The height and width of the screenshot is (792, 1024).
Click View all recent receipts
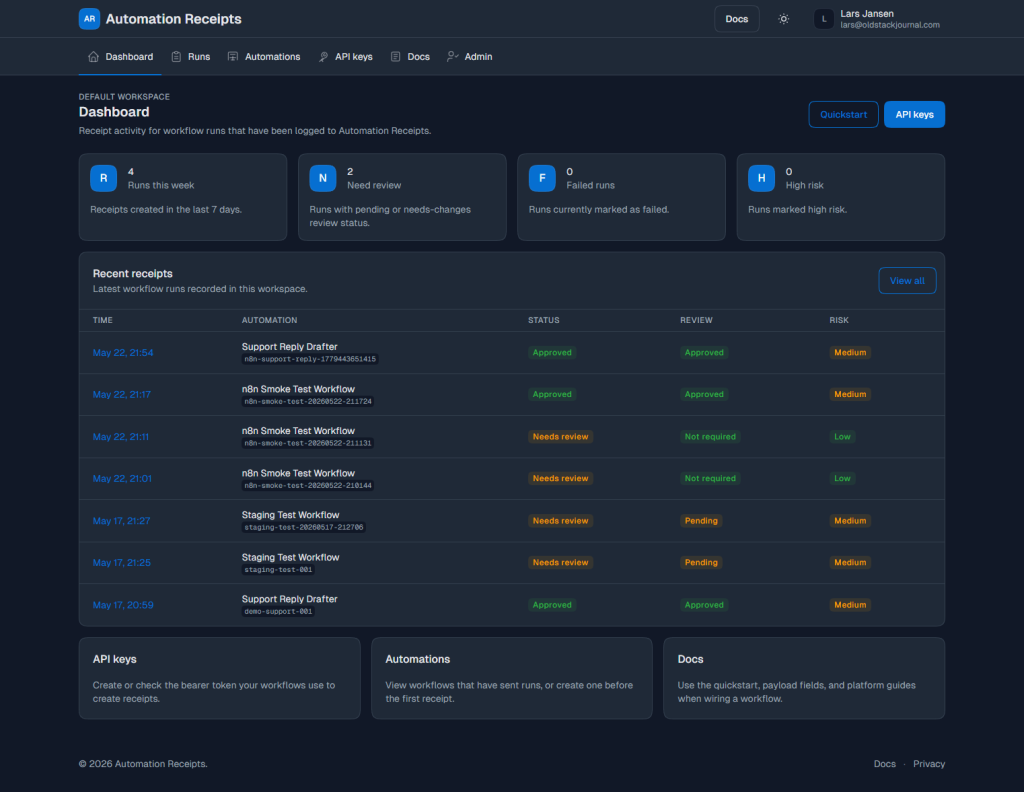click(907, 281)
